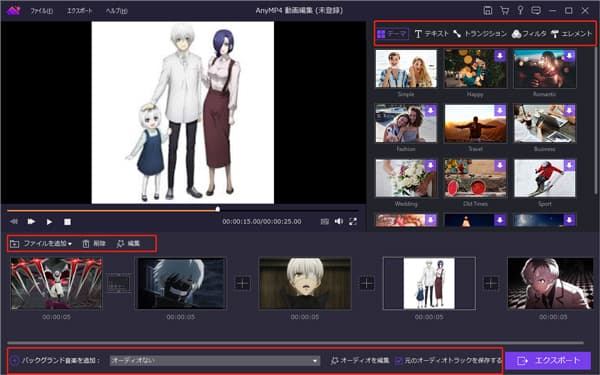This screenshot has width=600, height=375.
Task: Toggle the 元のオーディオトラックを保存する checkbox
Action: click(x=399, y=360)
